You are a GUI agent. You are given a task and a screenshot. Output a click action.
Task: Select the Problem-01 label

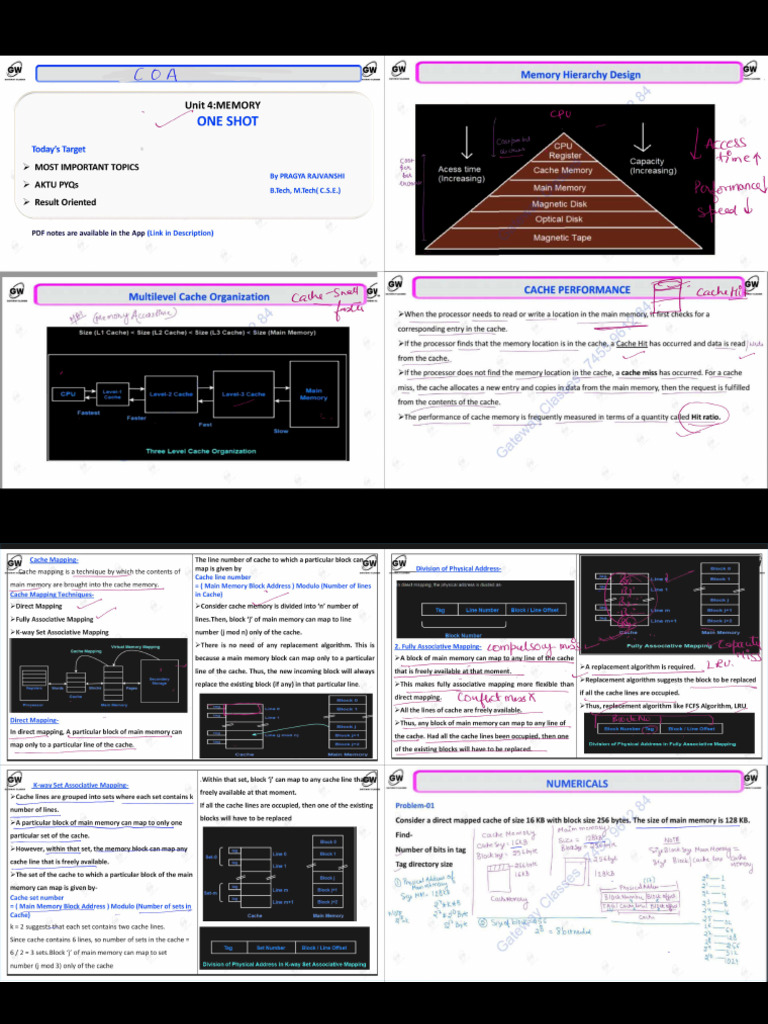(415, 805)
